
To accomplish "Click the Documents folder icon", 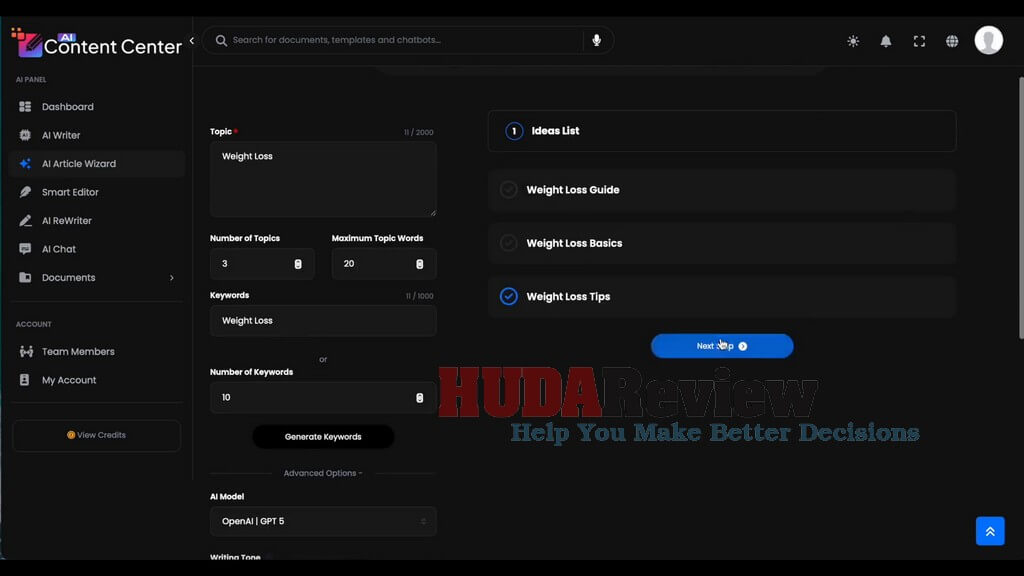I will 25,278.
